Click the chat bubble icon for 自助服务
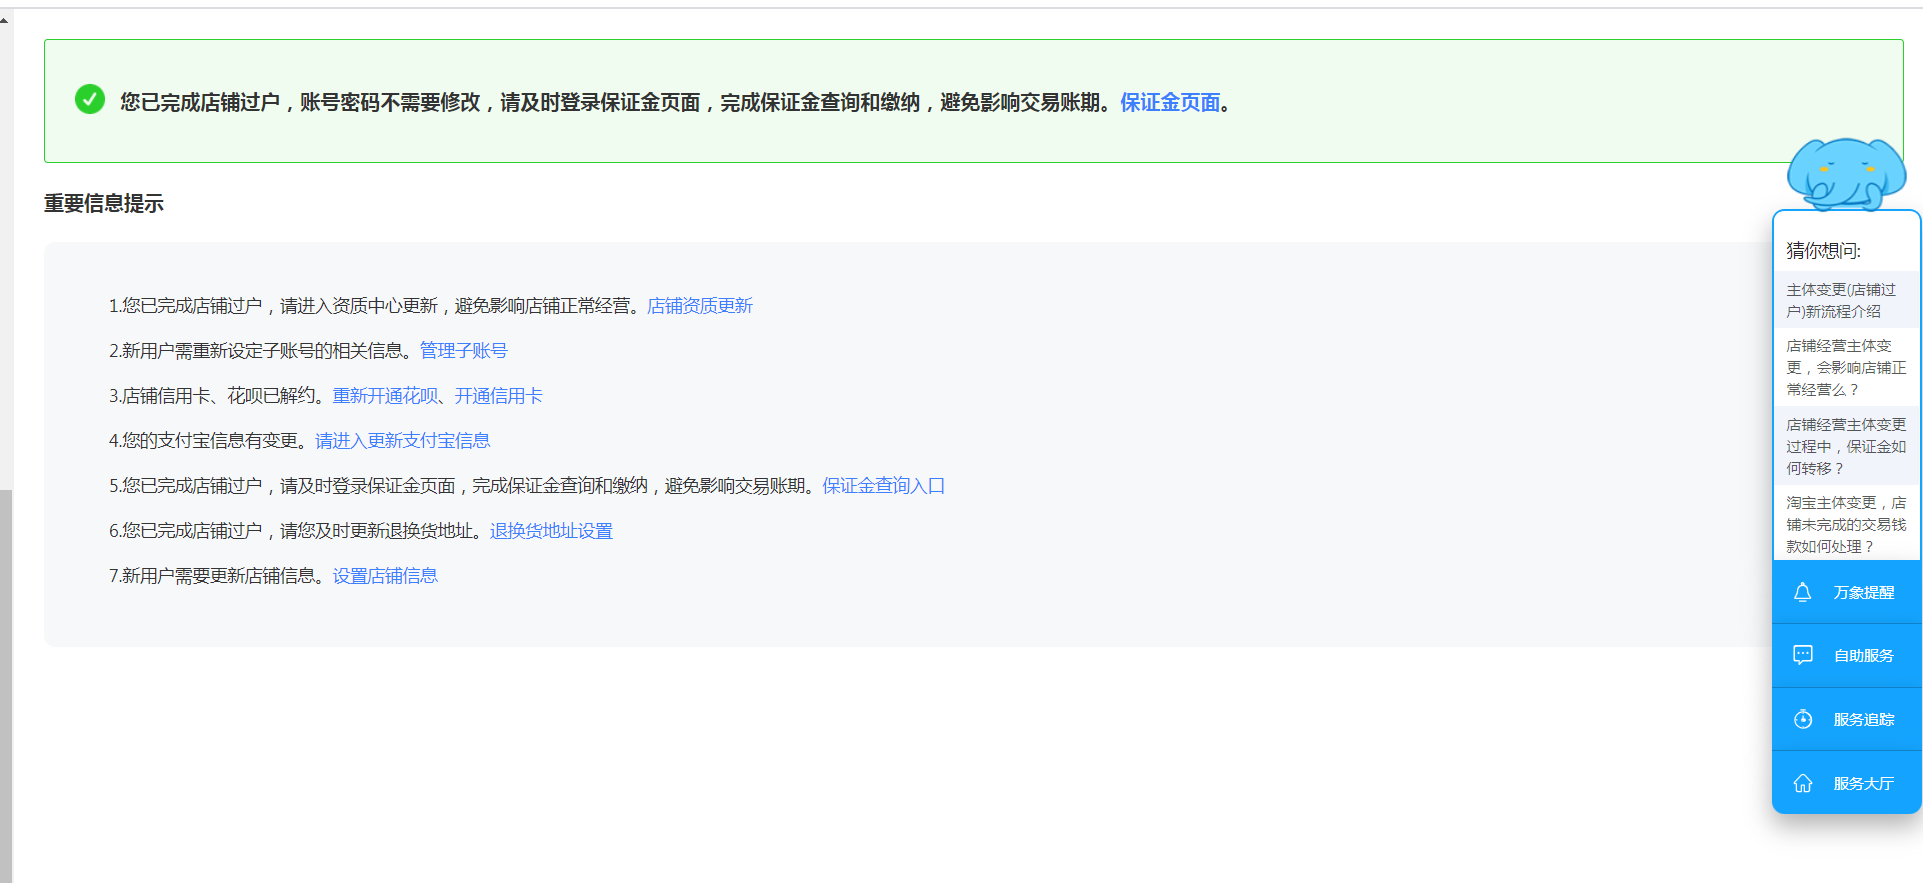Viewport: 1923px width, 883px height. (1802, 655)
